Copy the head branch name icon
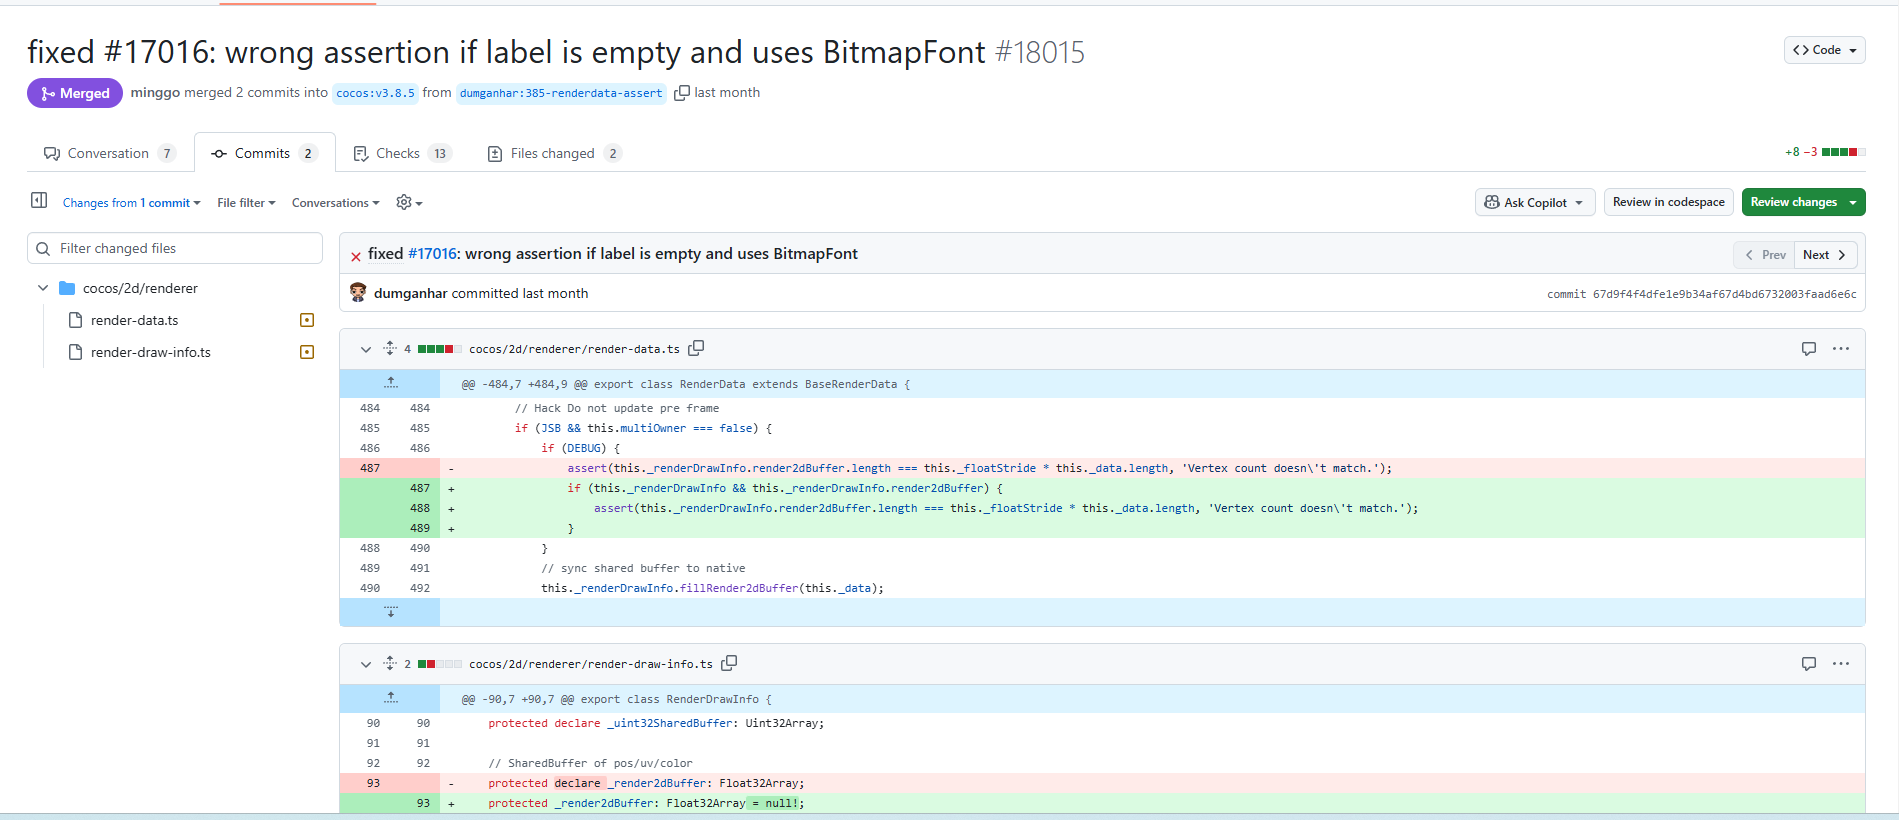 (682, 93)
